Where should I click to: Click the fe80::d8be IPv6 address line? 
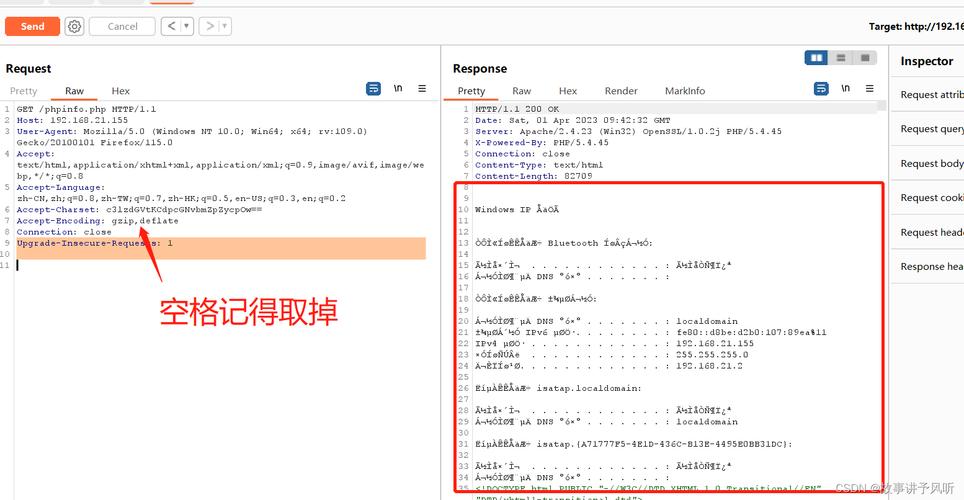[650, 333]
